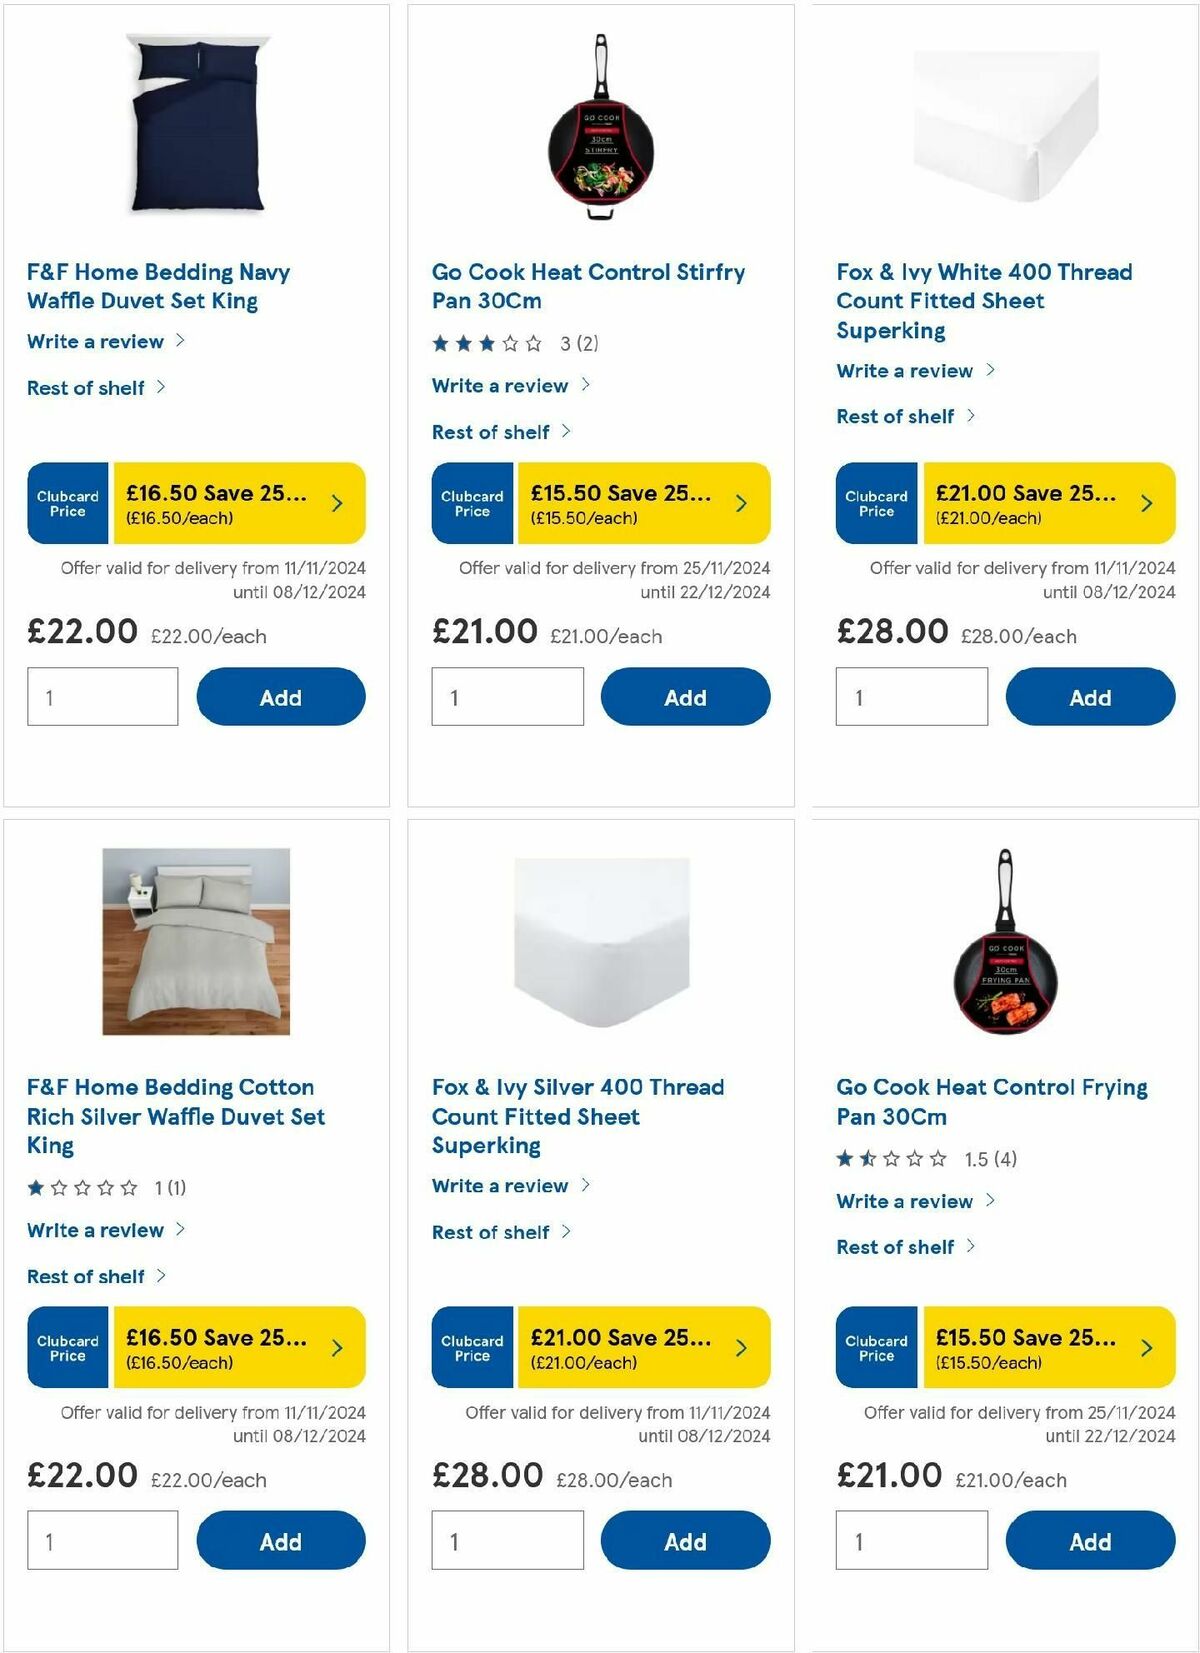
Task: Click the Clubcard Price badge for Fox & Ivy White sheet
Action: (x=875, y=503)
